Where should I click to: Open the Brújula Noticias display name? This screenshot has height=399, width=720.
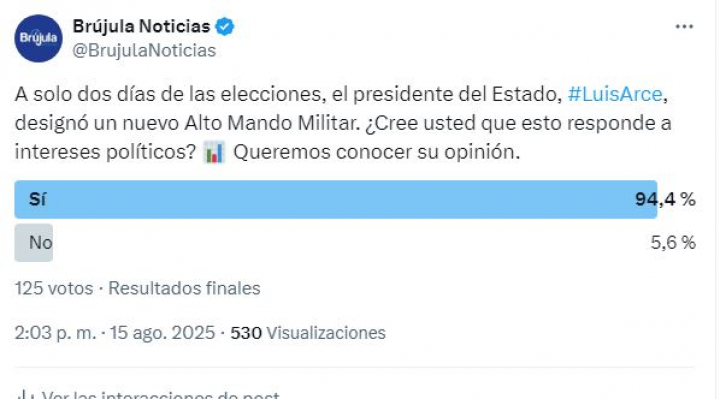tap(141, 26)
